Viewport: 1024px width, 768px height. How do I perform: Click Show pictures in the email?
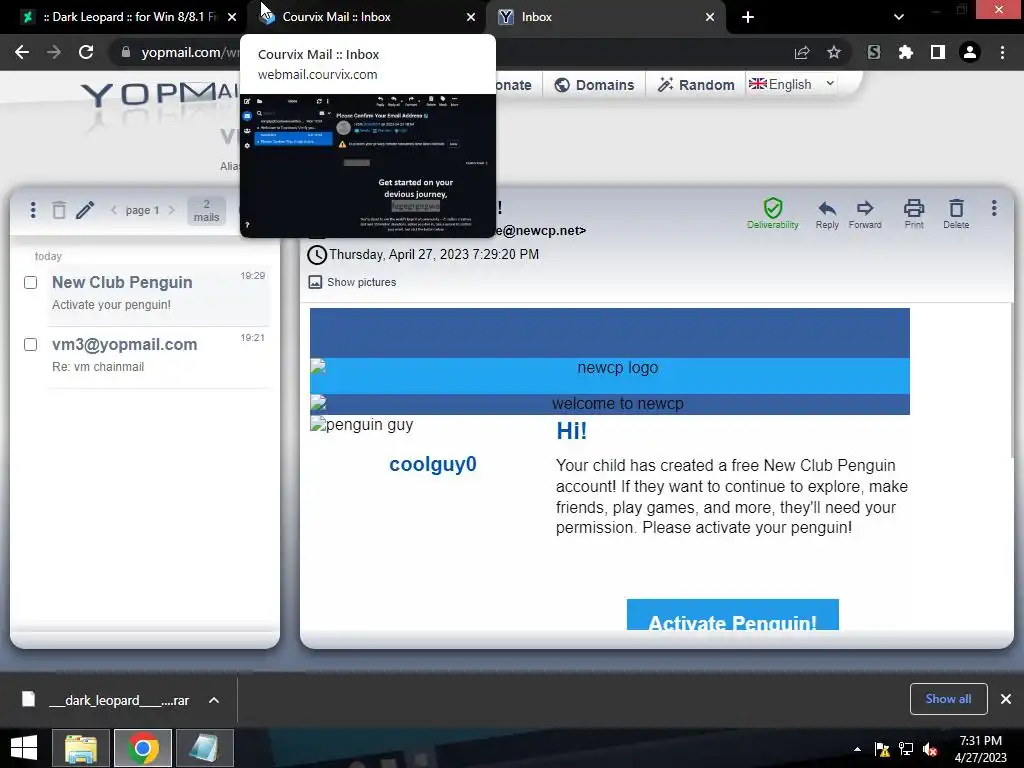[353, 282]
